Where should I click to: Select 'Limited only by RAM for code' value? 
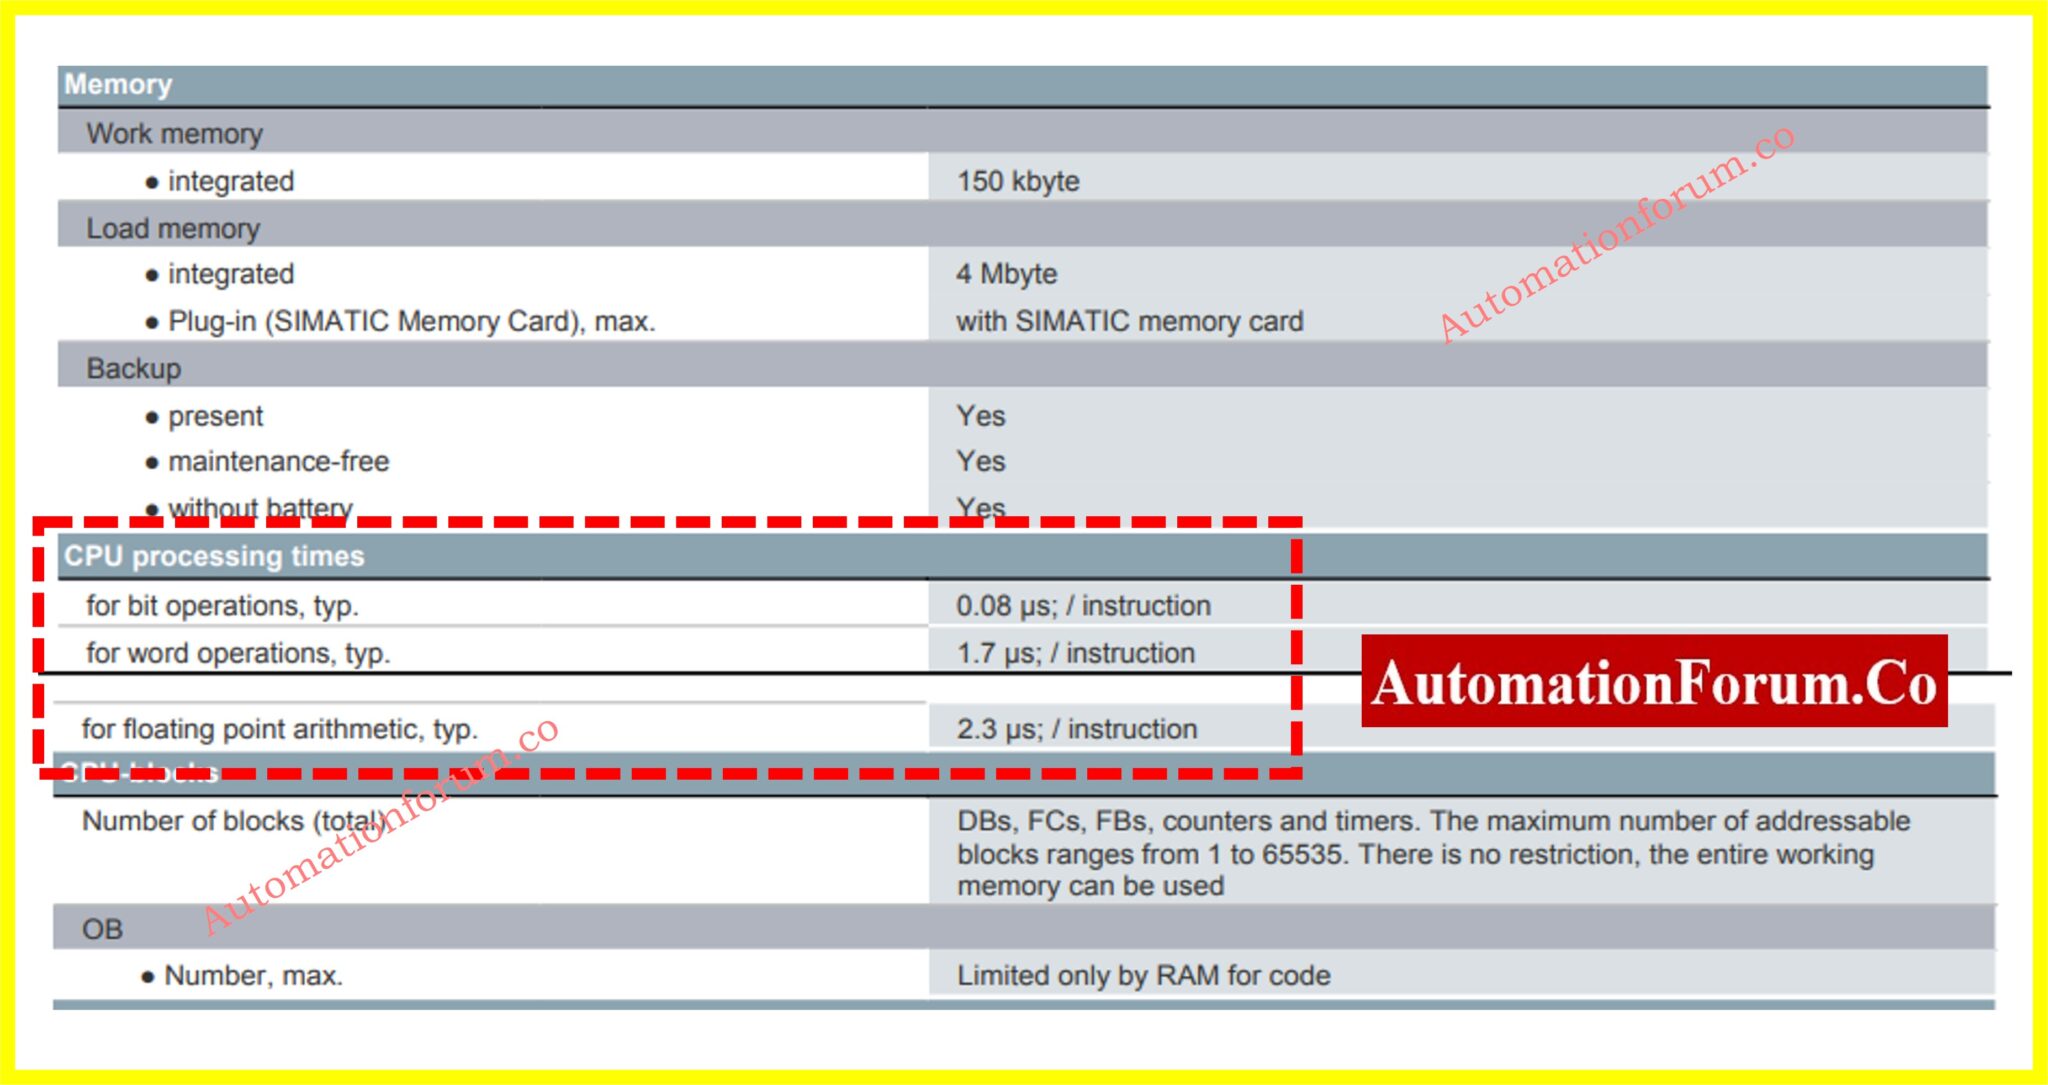coord(1143,974)
